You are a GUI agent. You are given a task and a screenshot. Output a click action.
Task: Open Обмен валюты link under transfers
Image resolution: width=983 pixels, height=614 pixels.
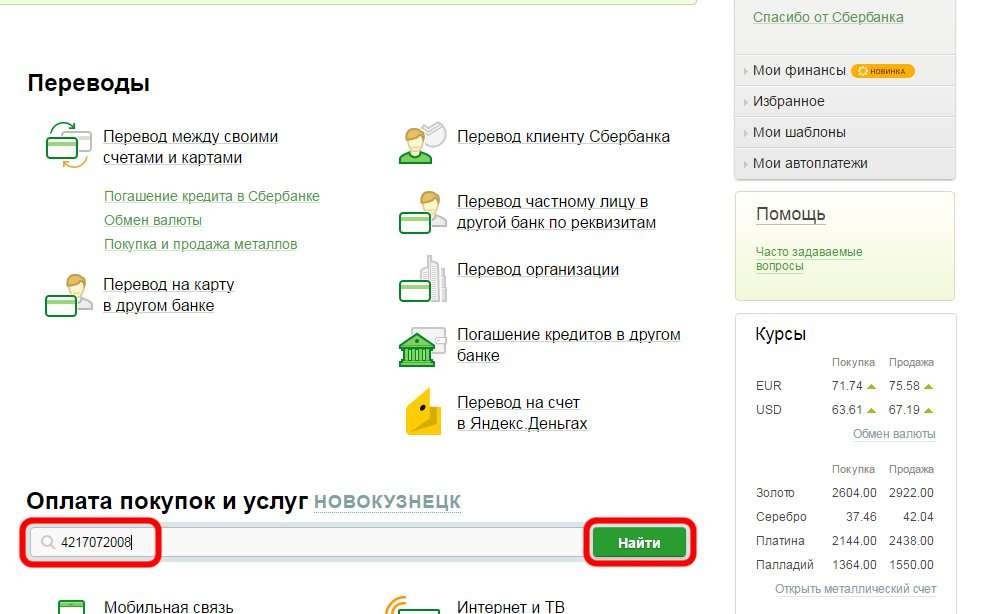pyautogui.click(x=153, y=220)
